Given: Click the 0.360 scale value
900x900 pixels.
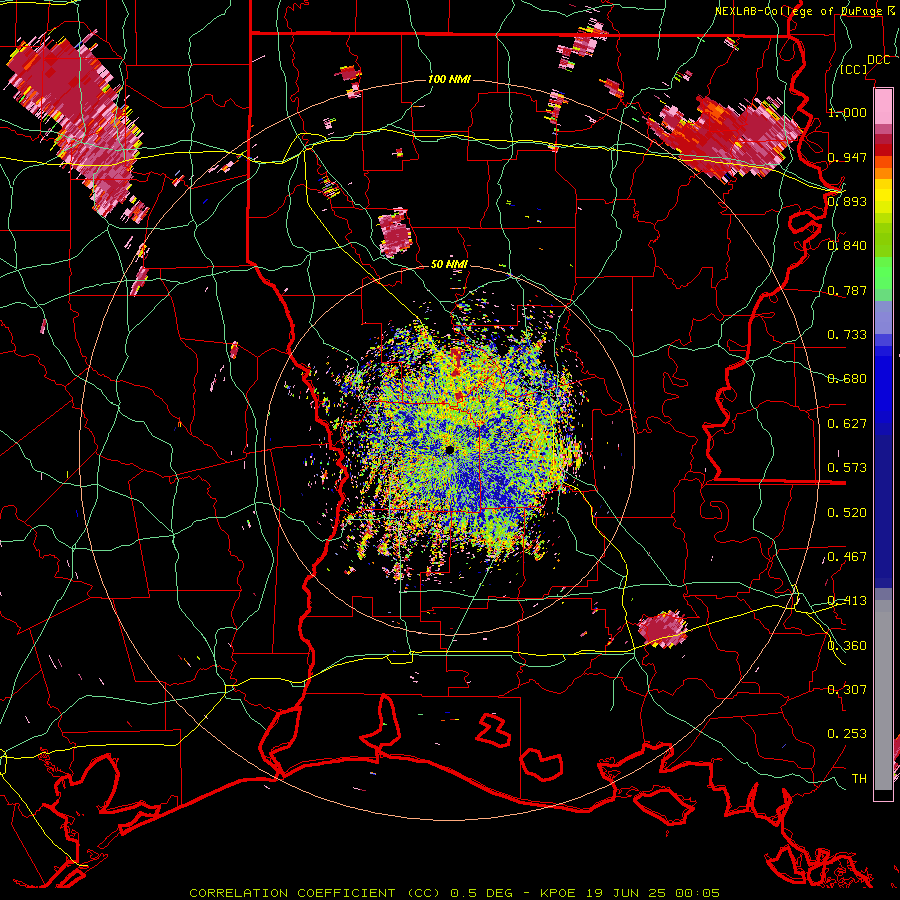Looking at the screenshot, I should 847,646.
